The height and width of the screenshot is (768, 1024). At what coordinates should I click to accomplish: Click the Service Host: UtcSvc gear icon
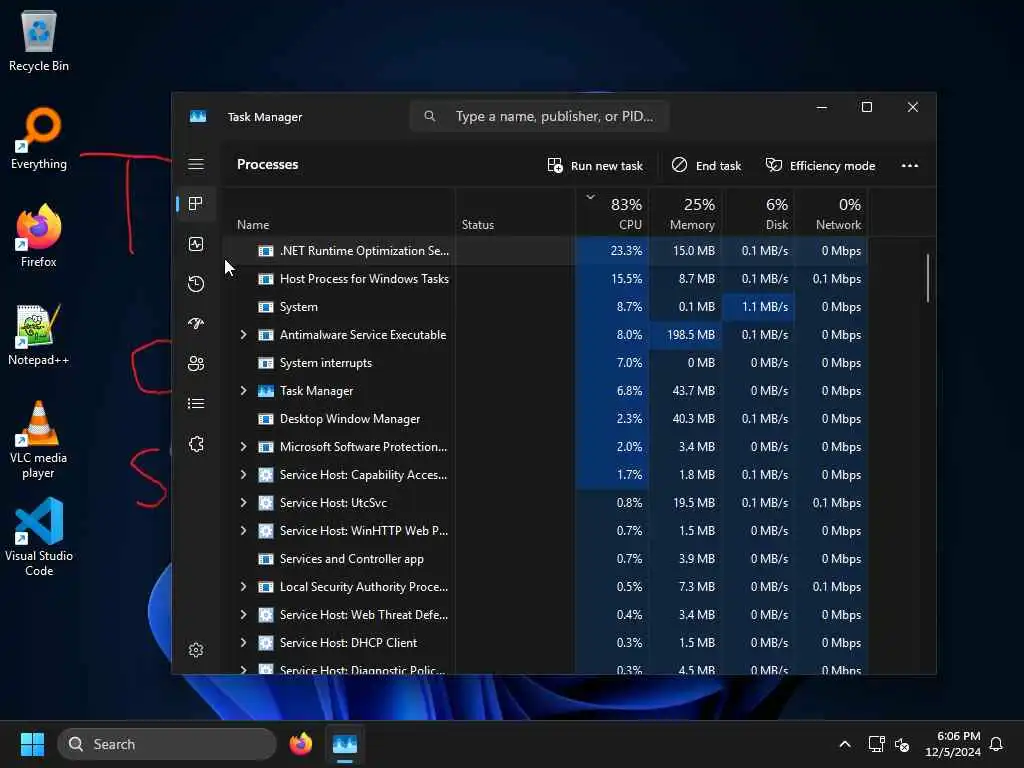pos(266,503)
